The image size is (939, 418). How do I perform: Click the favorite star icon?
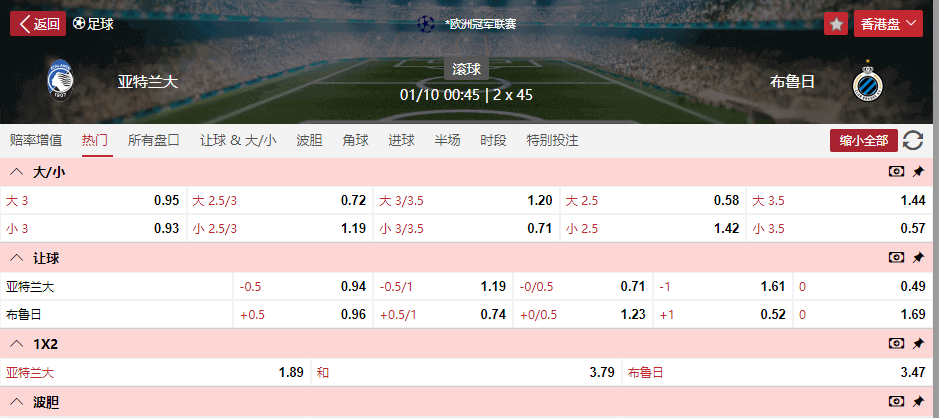(837, 24)
